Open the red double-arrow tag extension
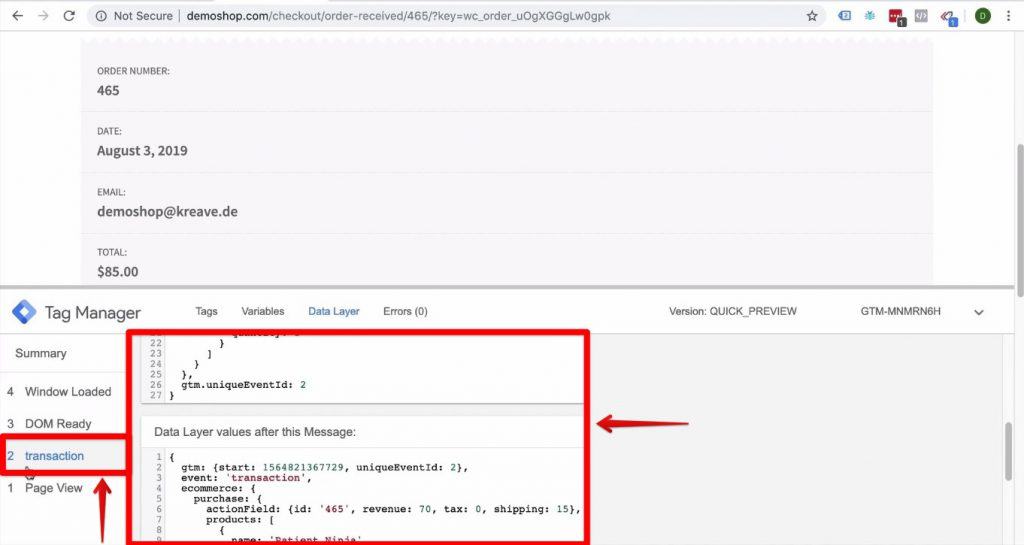Screen dimensions: 1024x545 click(x=948, y=17)
